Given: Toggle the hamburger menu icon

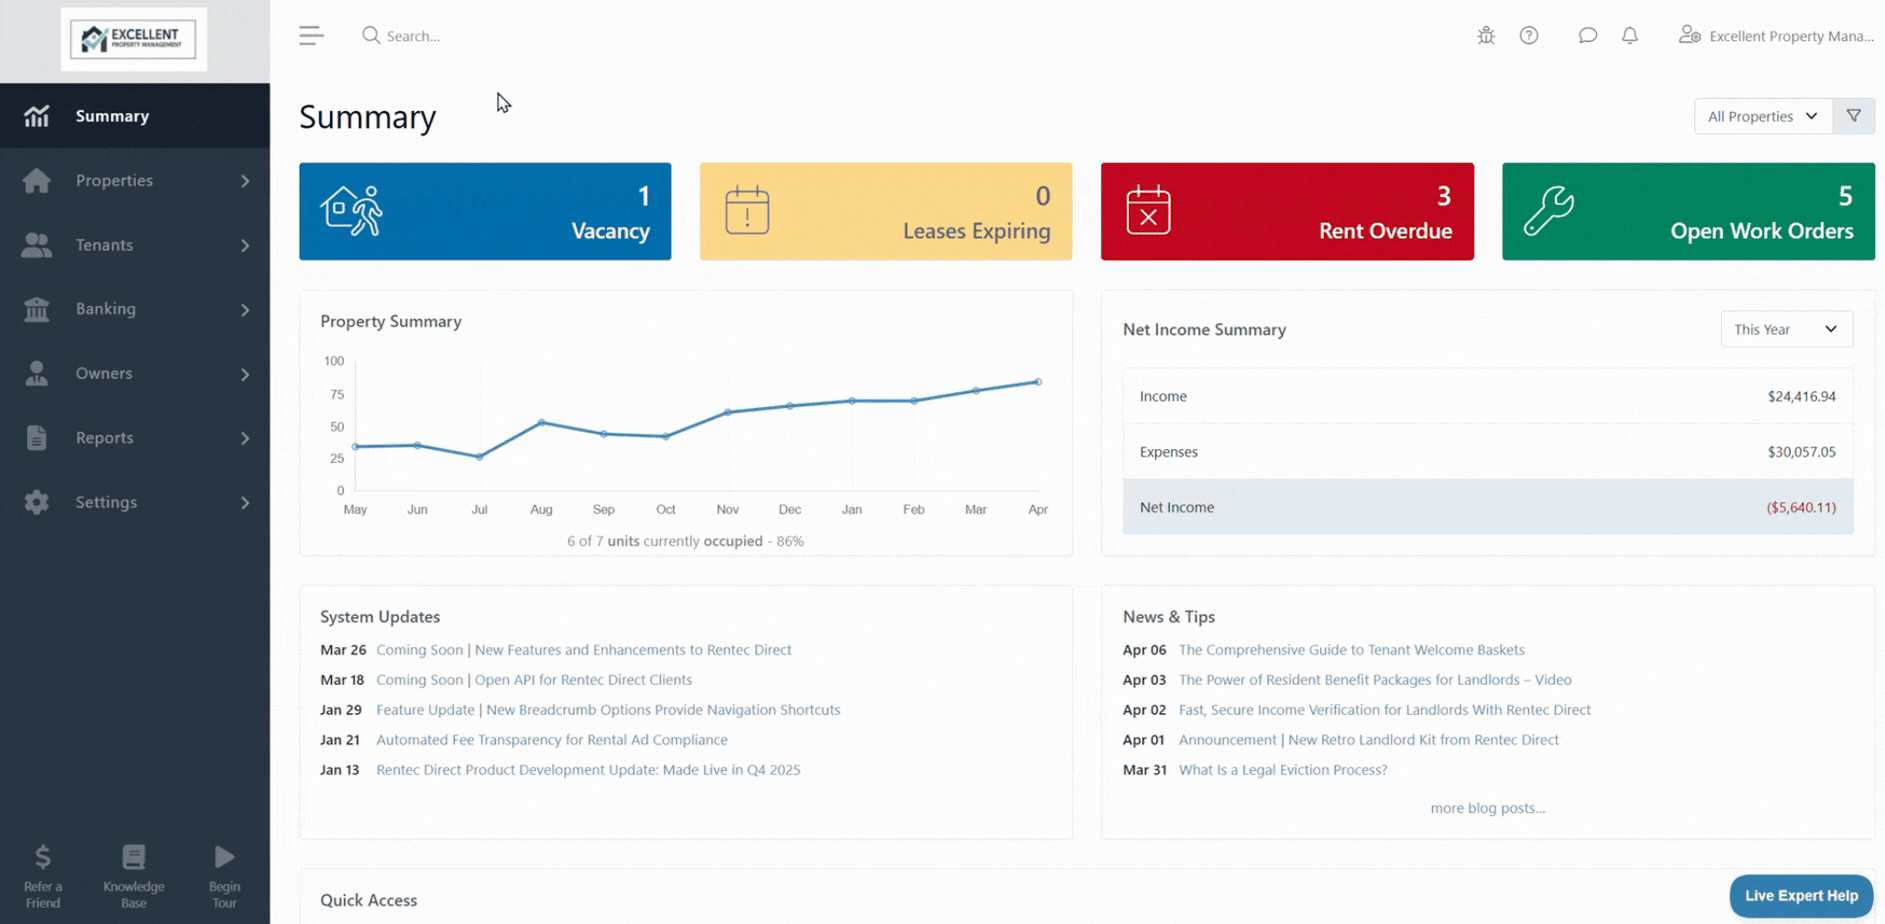Looking at the screenshot, I should coord(311,36).
